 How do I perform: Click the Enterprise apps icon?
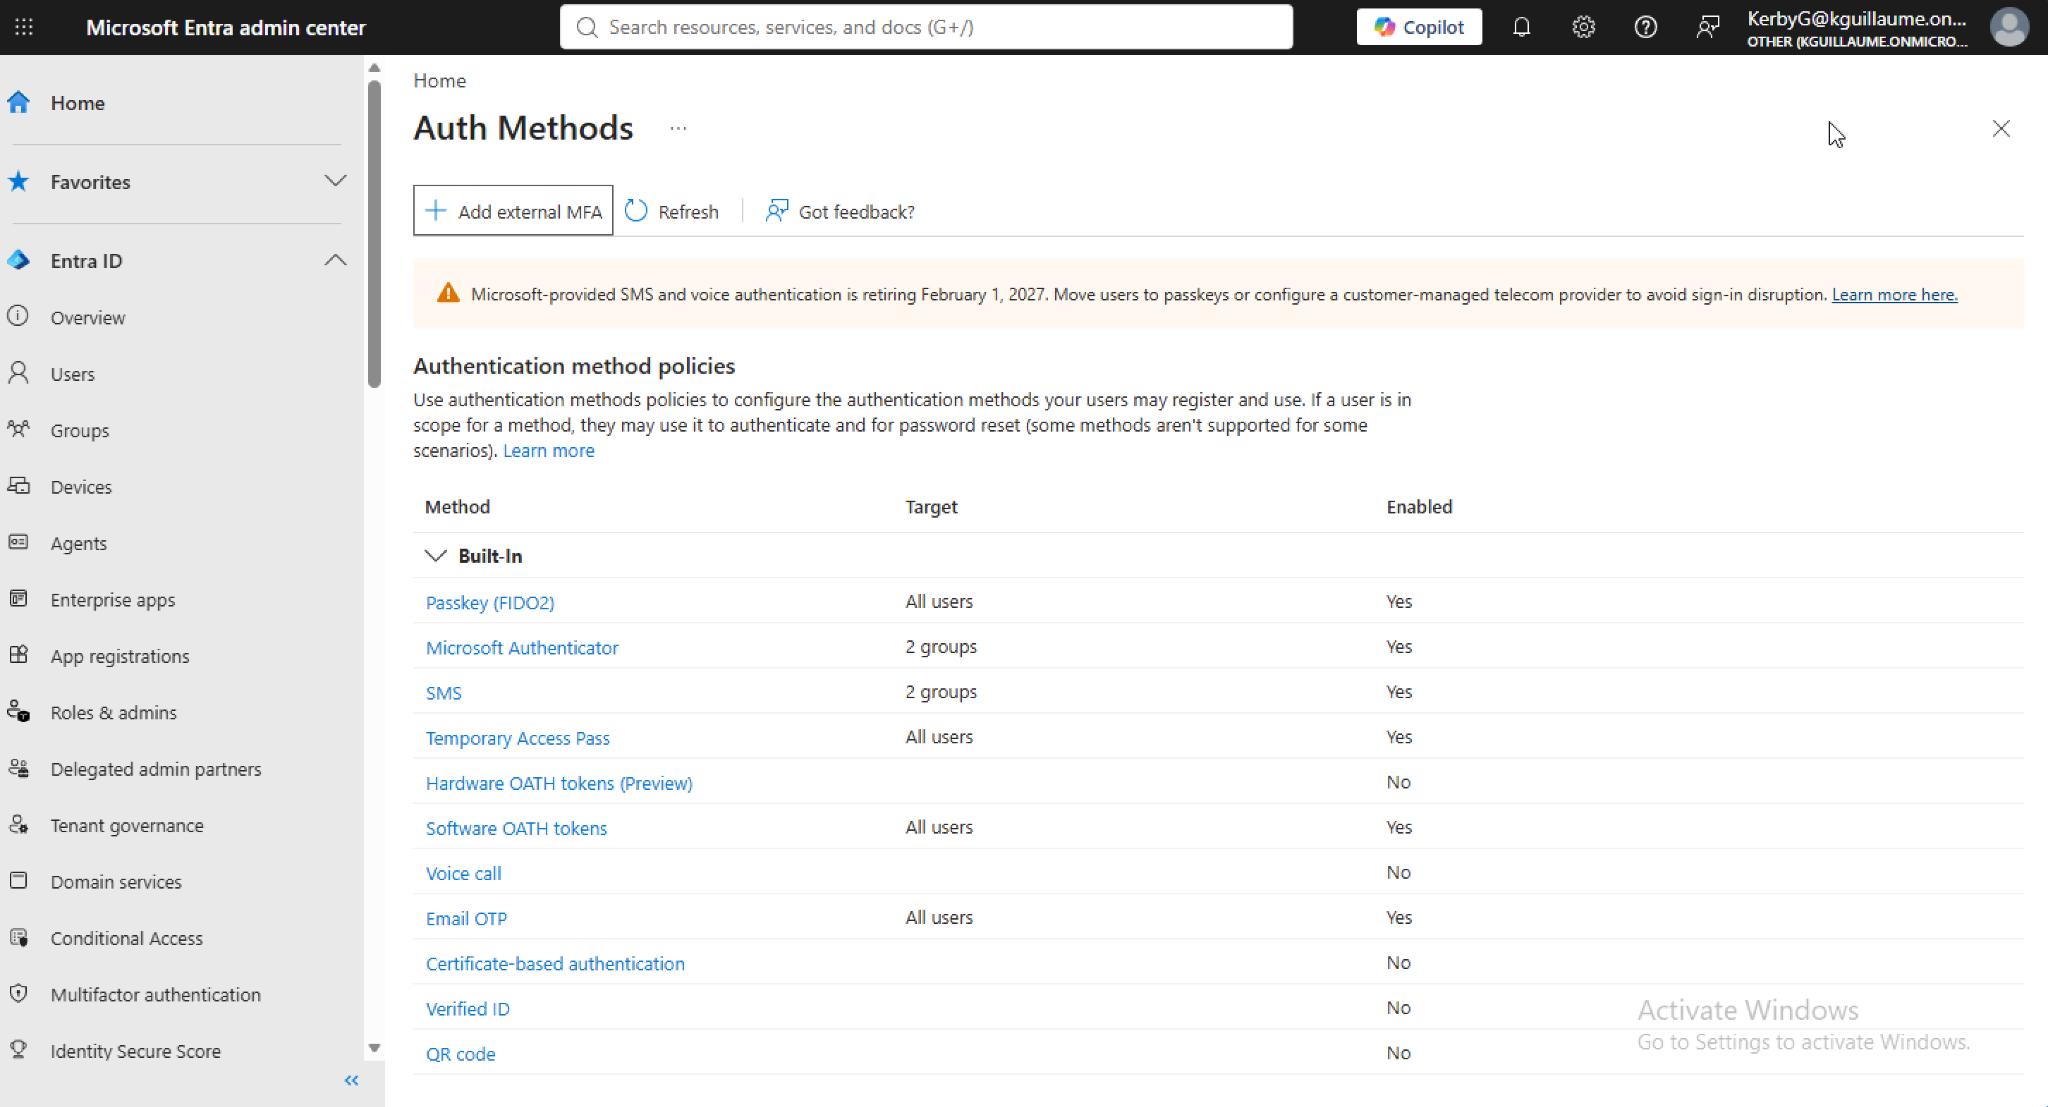tap(18, 598)
